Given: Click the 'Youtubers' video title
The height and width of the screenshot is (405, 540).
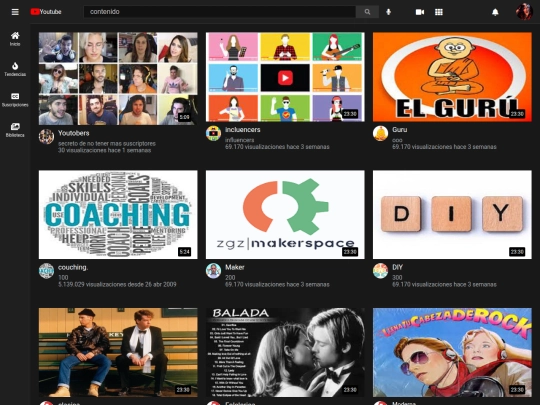Looking at the screenshot, I should tap(74, 133).
